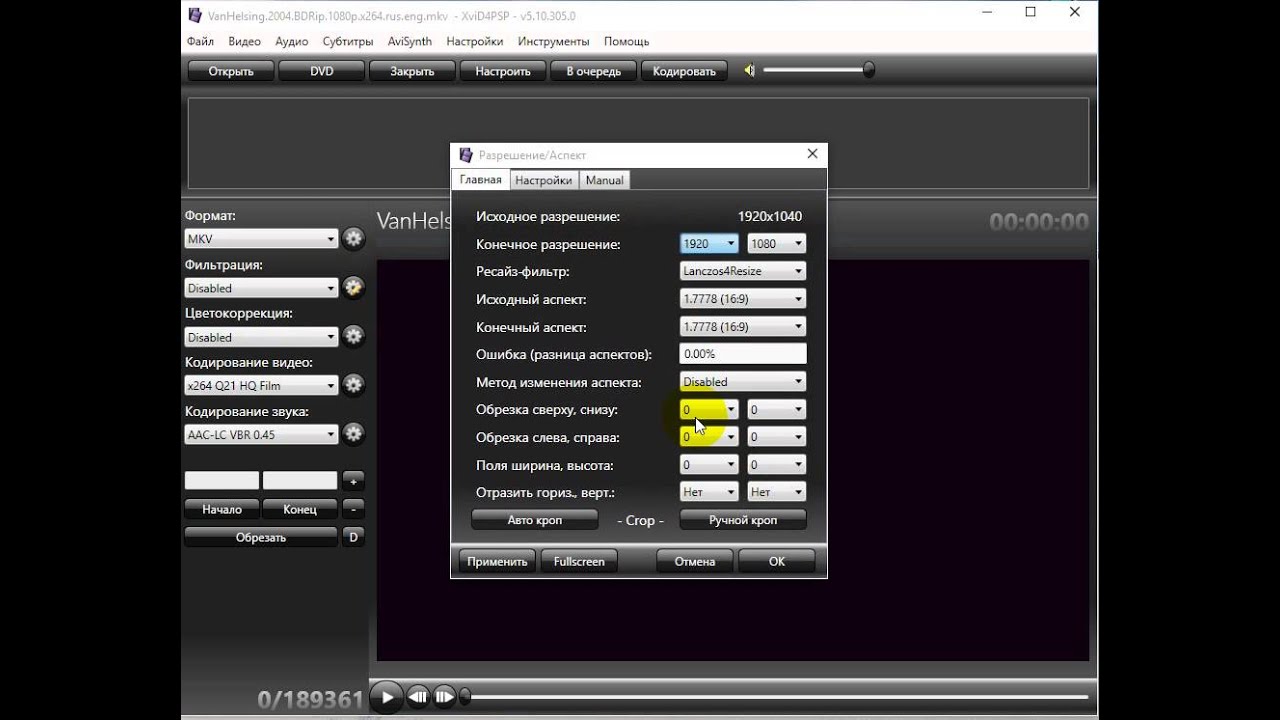Click the Применить button
This screenshot has height=720, width=1280.
click(x=497, y=561)
